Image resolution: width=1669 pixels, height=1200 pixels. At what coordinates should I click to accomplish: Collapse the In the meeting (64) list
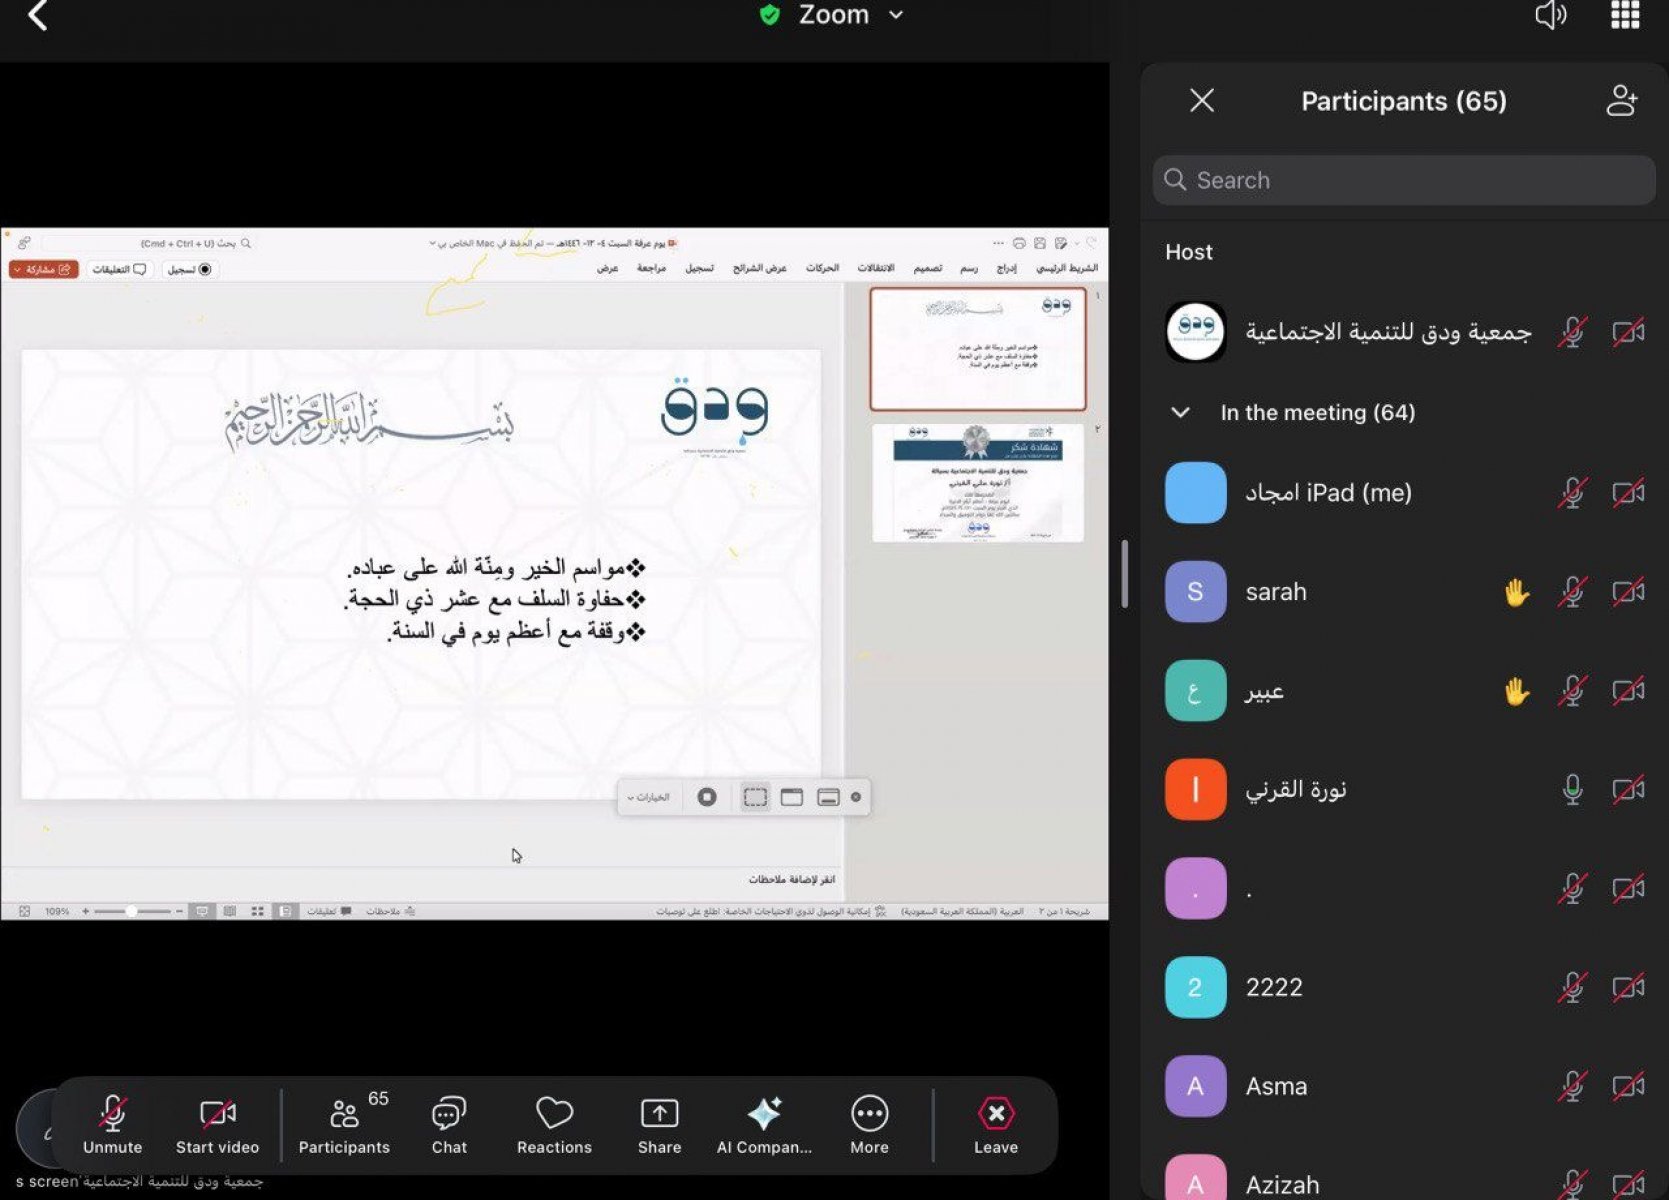(1180, 412)
